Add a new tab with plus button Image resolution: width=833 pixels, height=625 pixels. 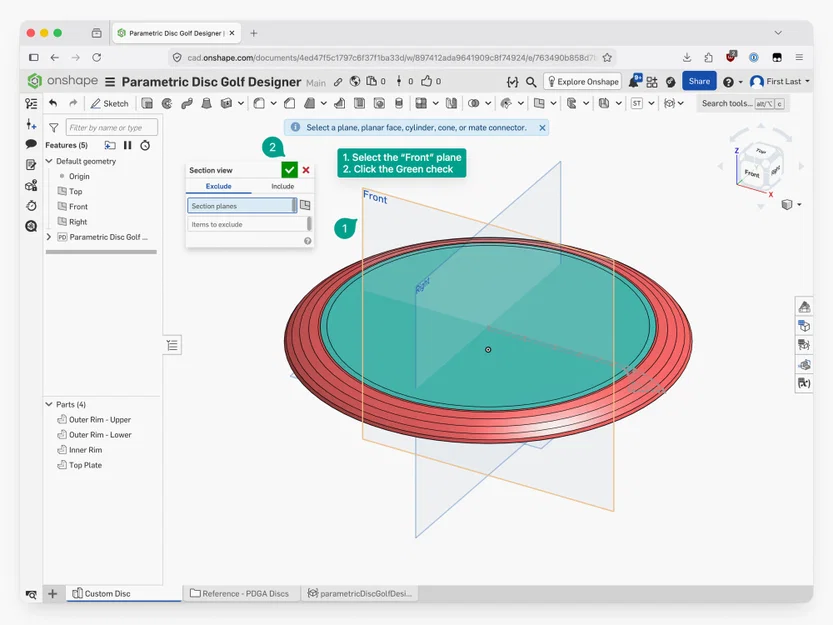coord(53,594)
